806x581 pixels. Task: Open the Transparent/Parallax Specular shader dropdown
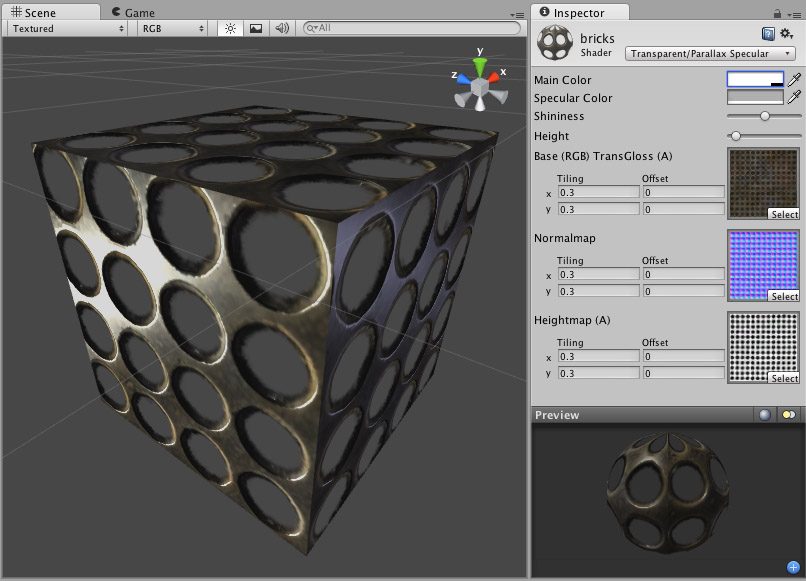pyautogui.click(x=710, y=53)
